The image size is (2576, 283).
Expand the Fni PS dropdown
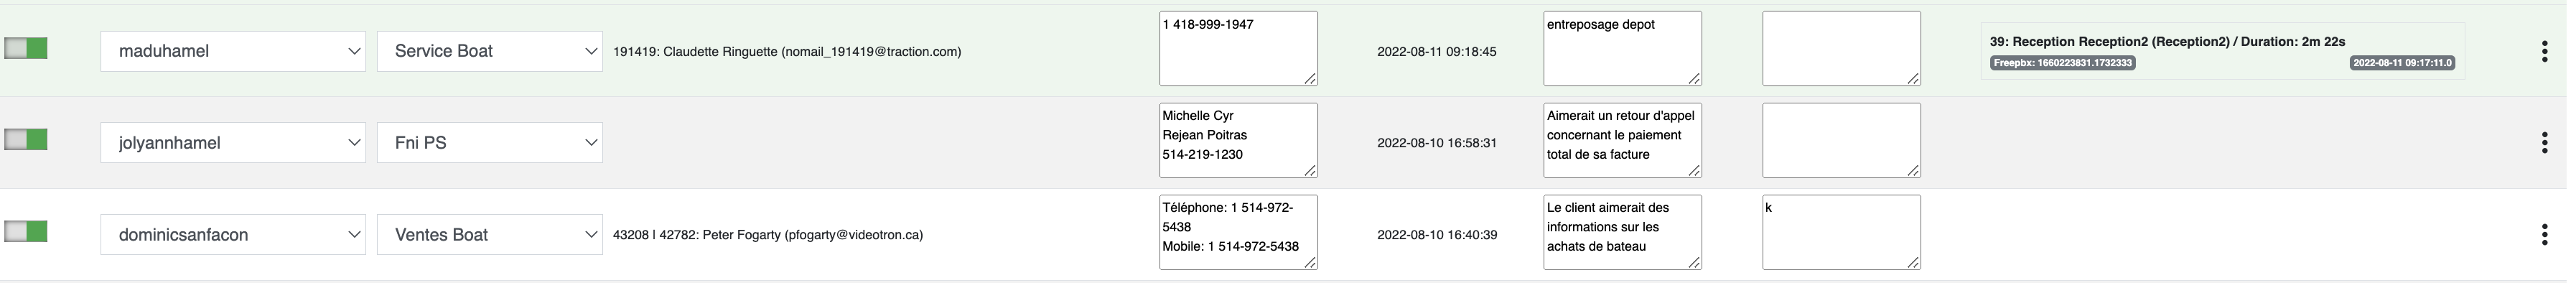(x=490, y=143)
